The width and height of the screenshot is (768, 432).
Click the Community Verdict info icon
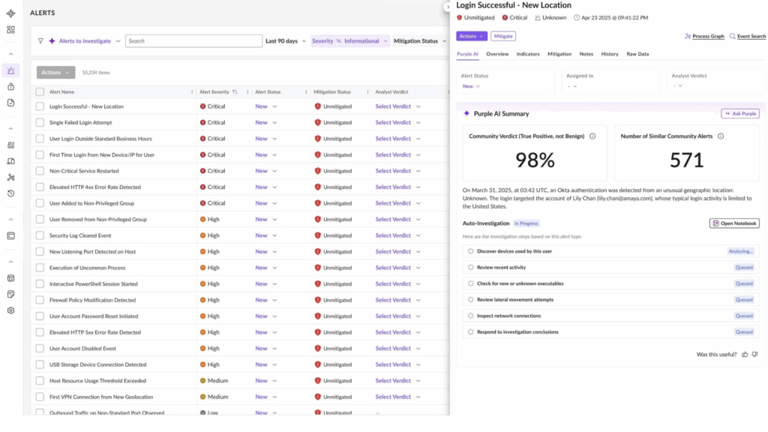tap(592, 136)
